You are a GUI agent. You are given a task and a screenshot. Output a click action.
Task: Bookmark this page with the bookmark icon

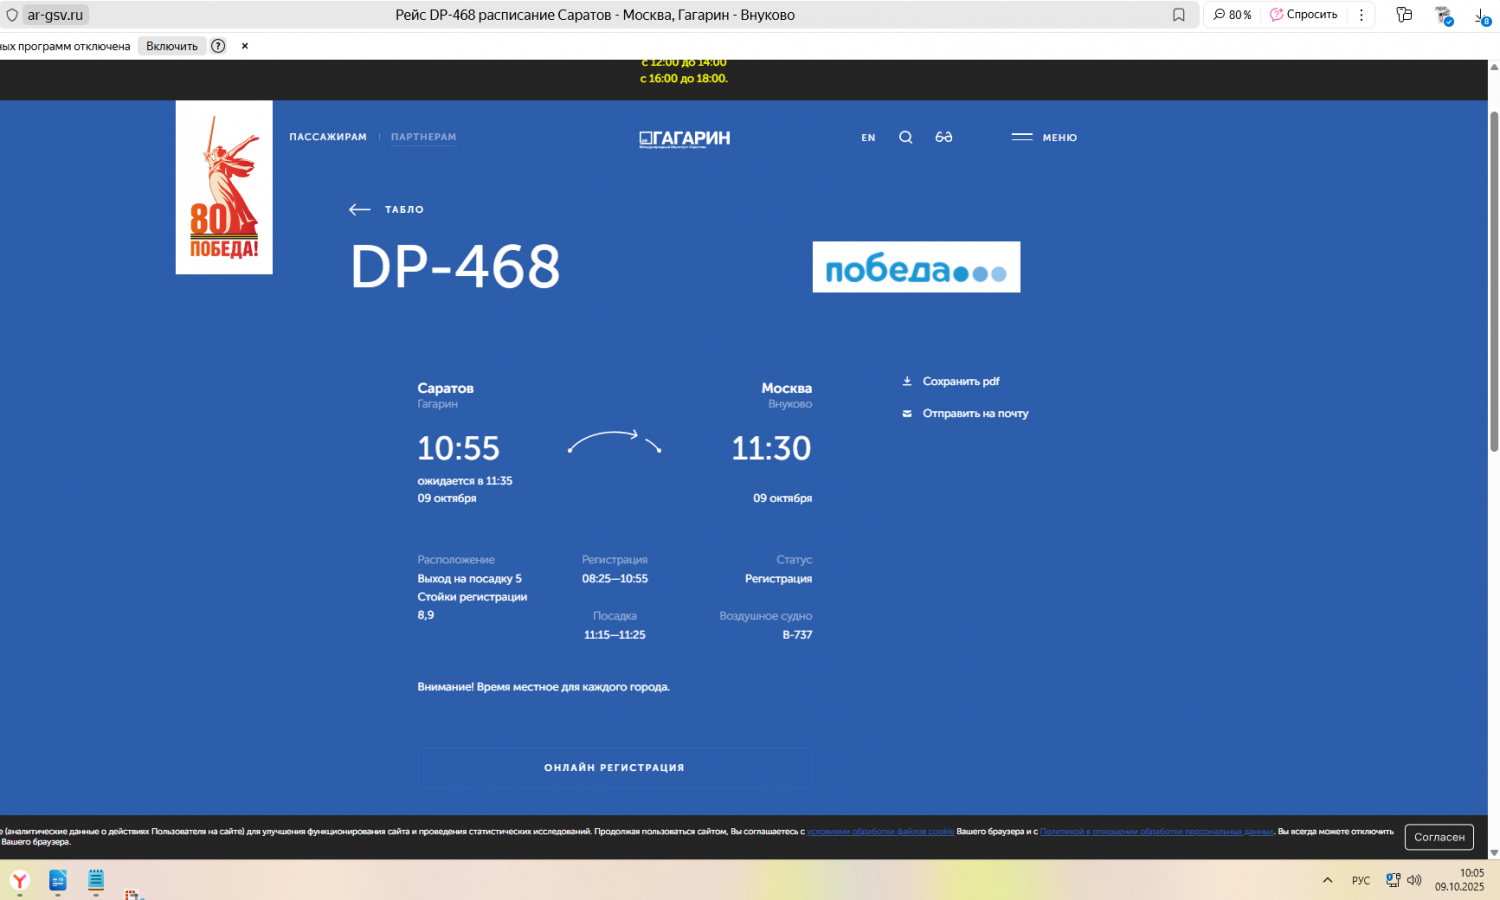(x=1179, y=15)
